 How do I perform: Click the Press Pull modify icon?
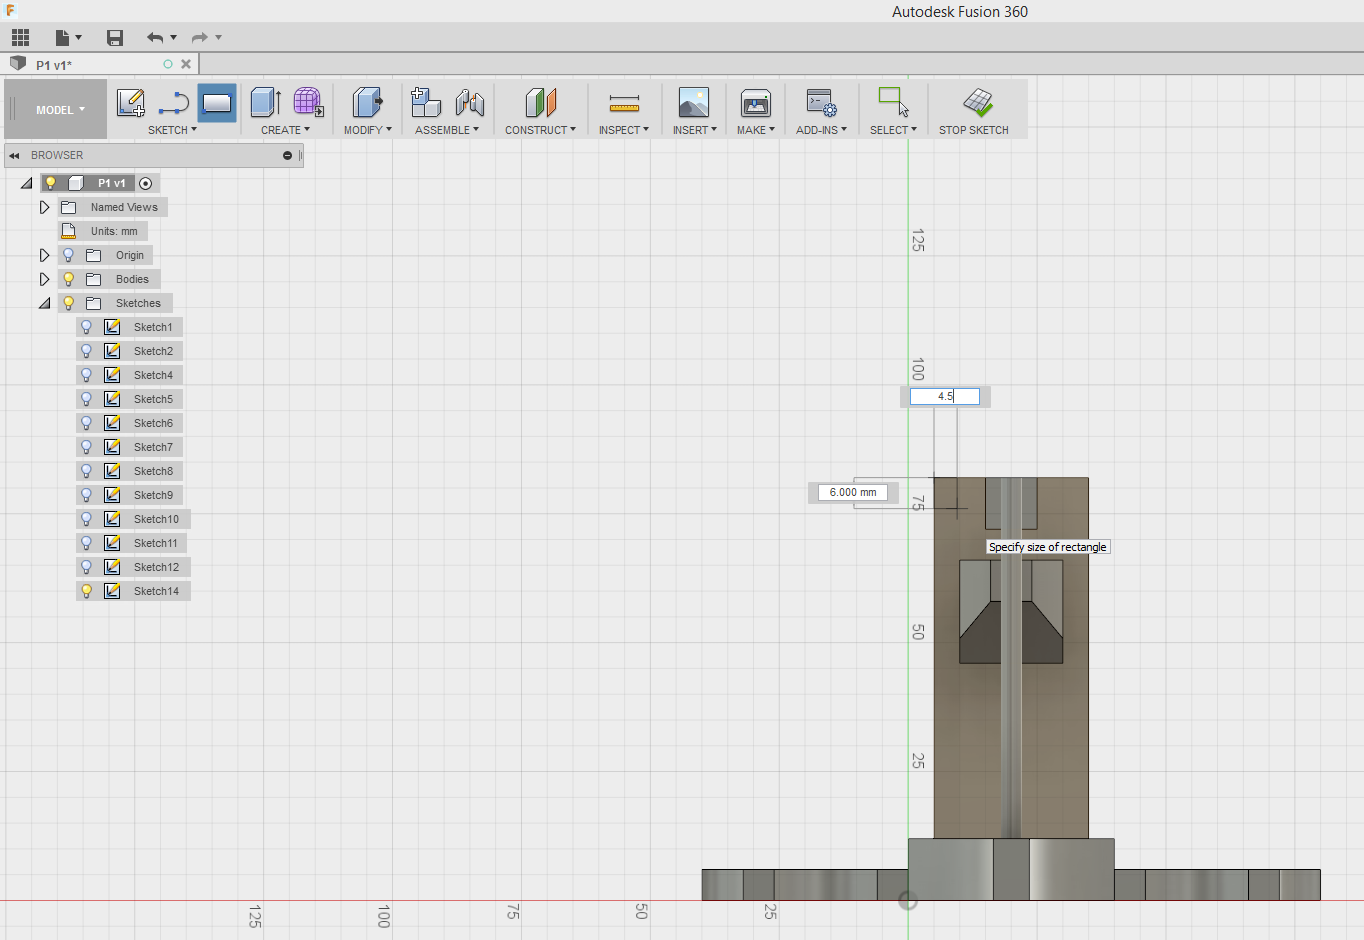point(367,103)
